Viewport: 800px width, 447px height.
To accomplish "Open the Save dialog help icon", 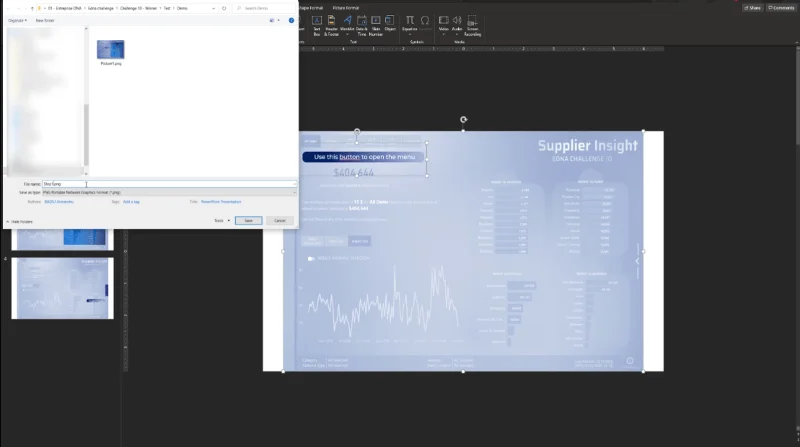I will click(291, 20).
